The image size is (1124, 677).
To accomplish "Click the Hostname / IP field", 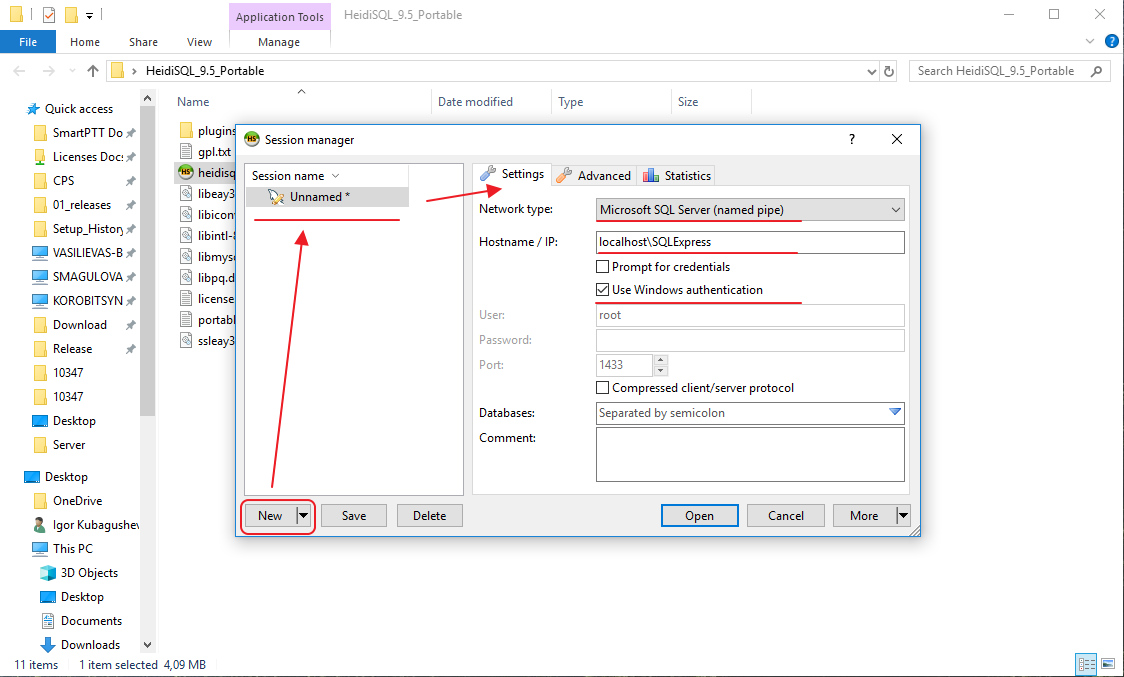I will click(x=750, y=242).
